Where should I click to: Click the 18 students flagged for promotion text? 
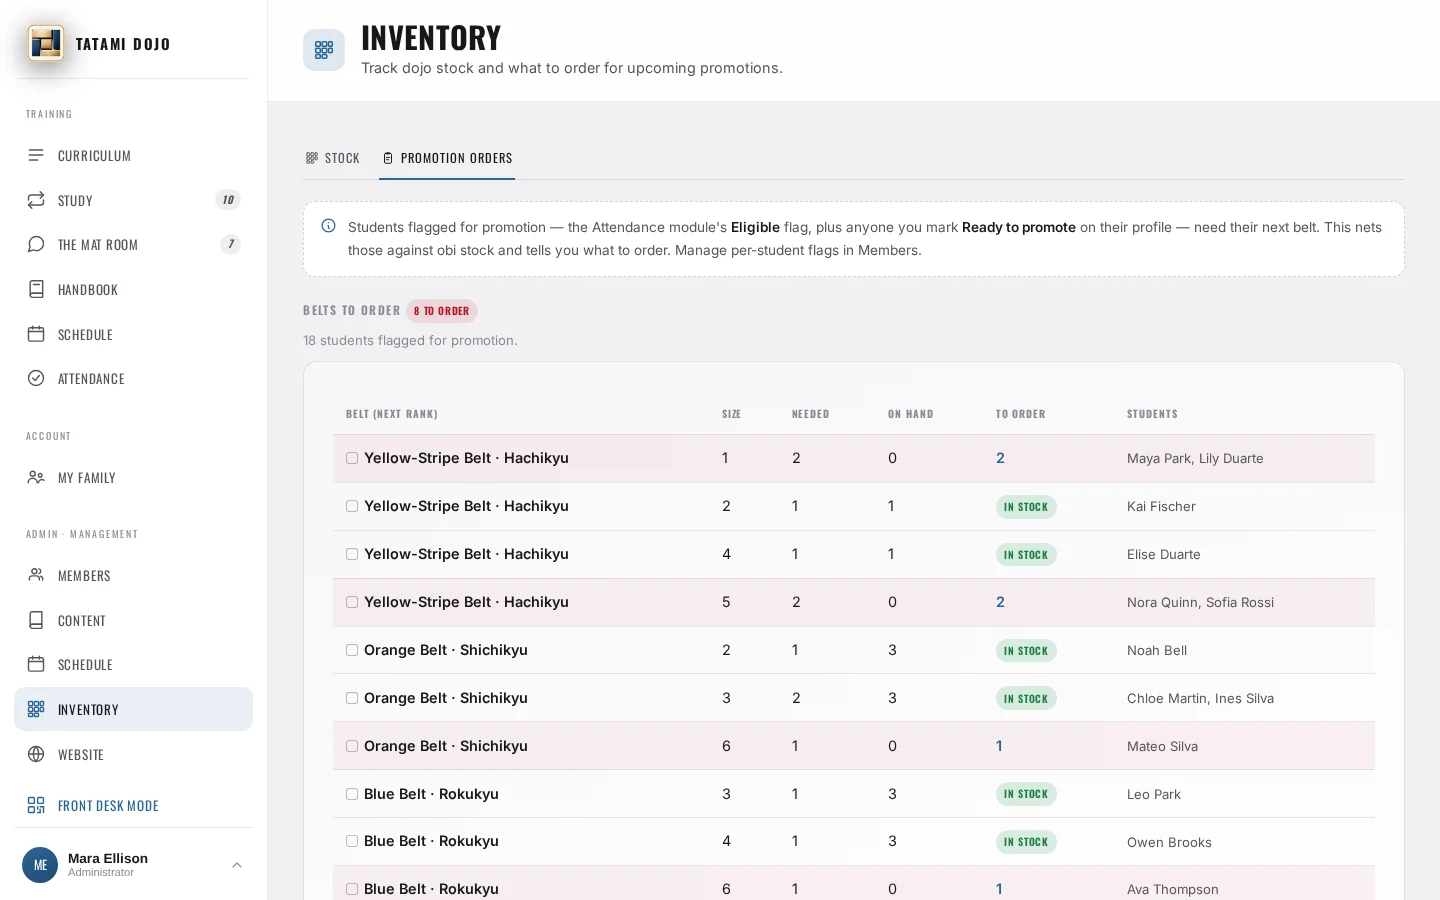[410, 340]
